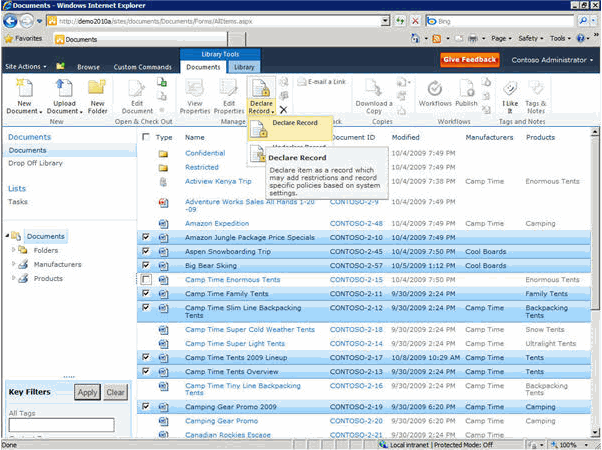Click the Declare Record ribbon button

[261, 96]
